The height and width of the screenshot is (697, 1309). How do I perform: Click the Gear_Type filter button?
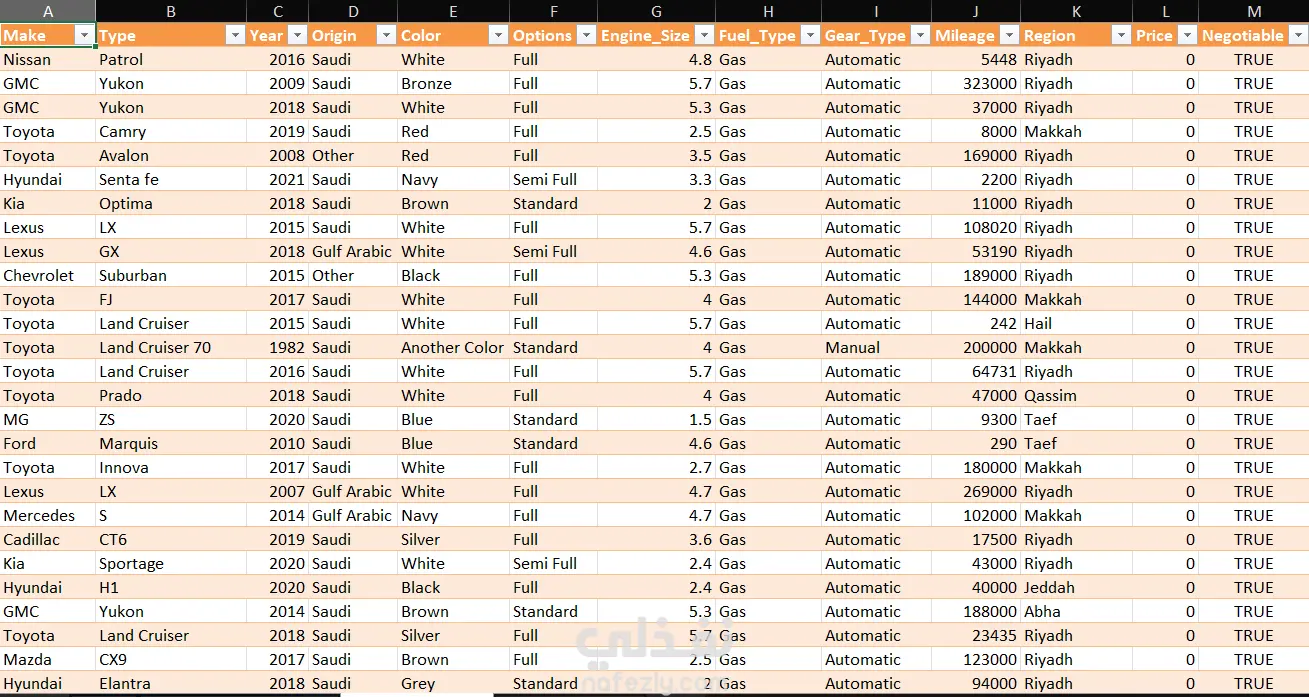click(920, 35)
